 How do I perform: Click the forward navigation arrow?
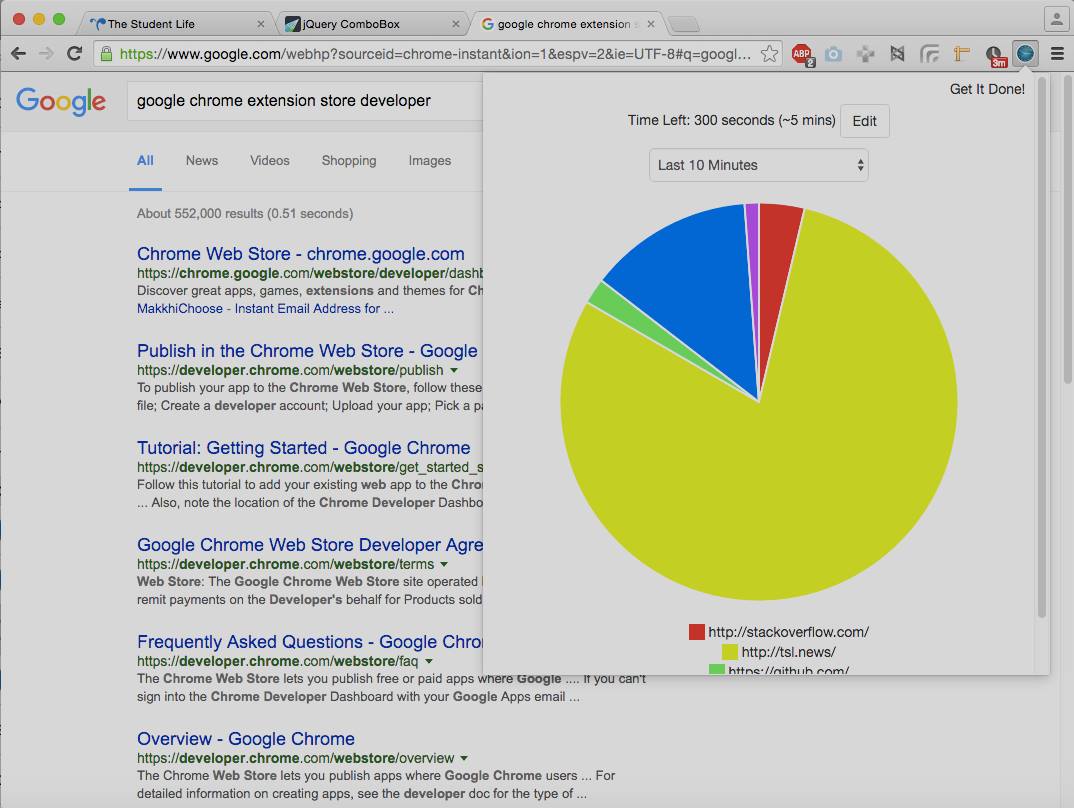pyautogui.click(x=47, y=53)
